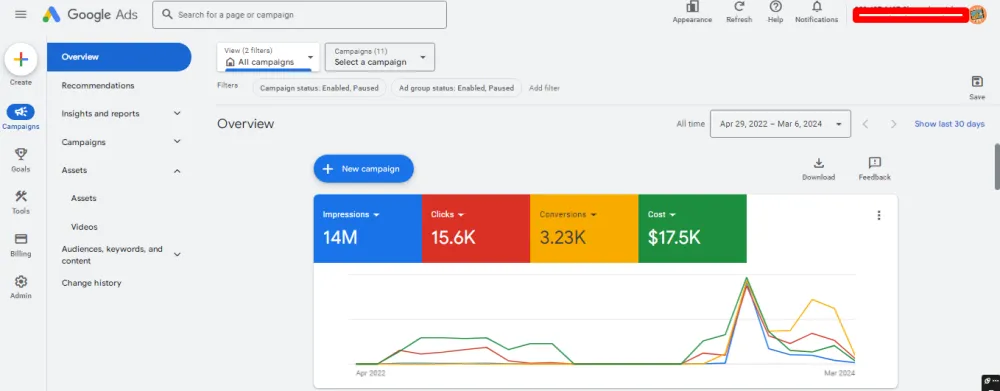Expand the Campaigns sidebar menu
The width and height of the screenshot is (1000, 391).
[177, 142]
